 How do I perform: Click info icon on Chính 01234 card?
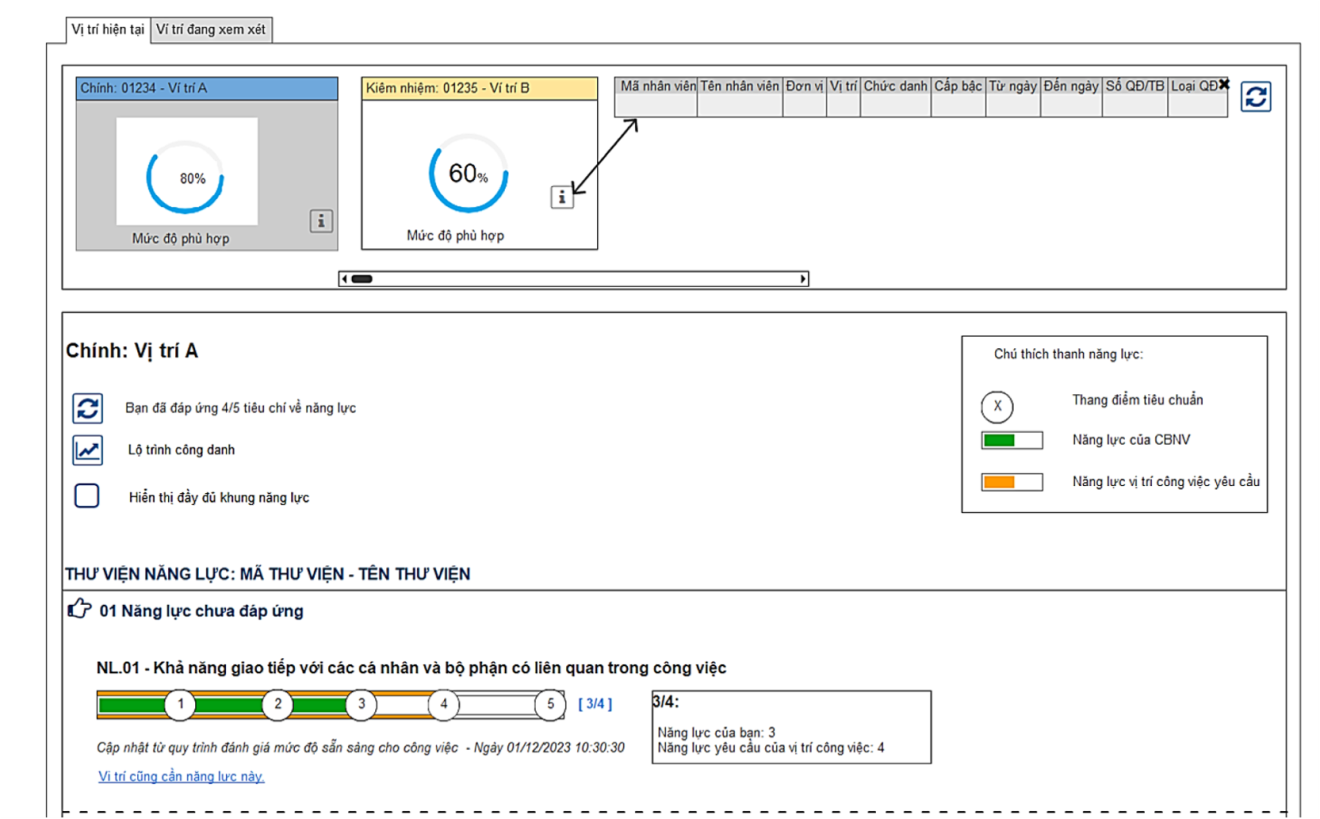coord(320,221)
